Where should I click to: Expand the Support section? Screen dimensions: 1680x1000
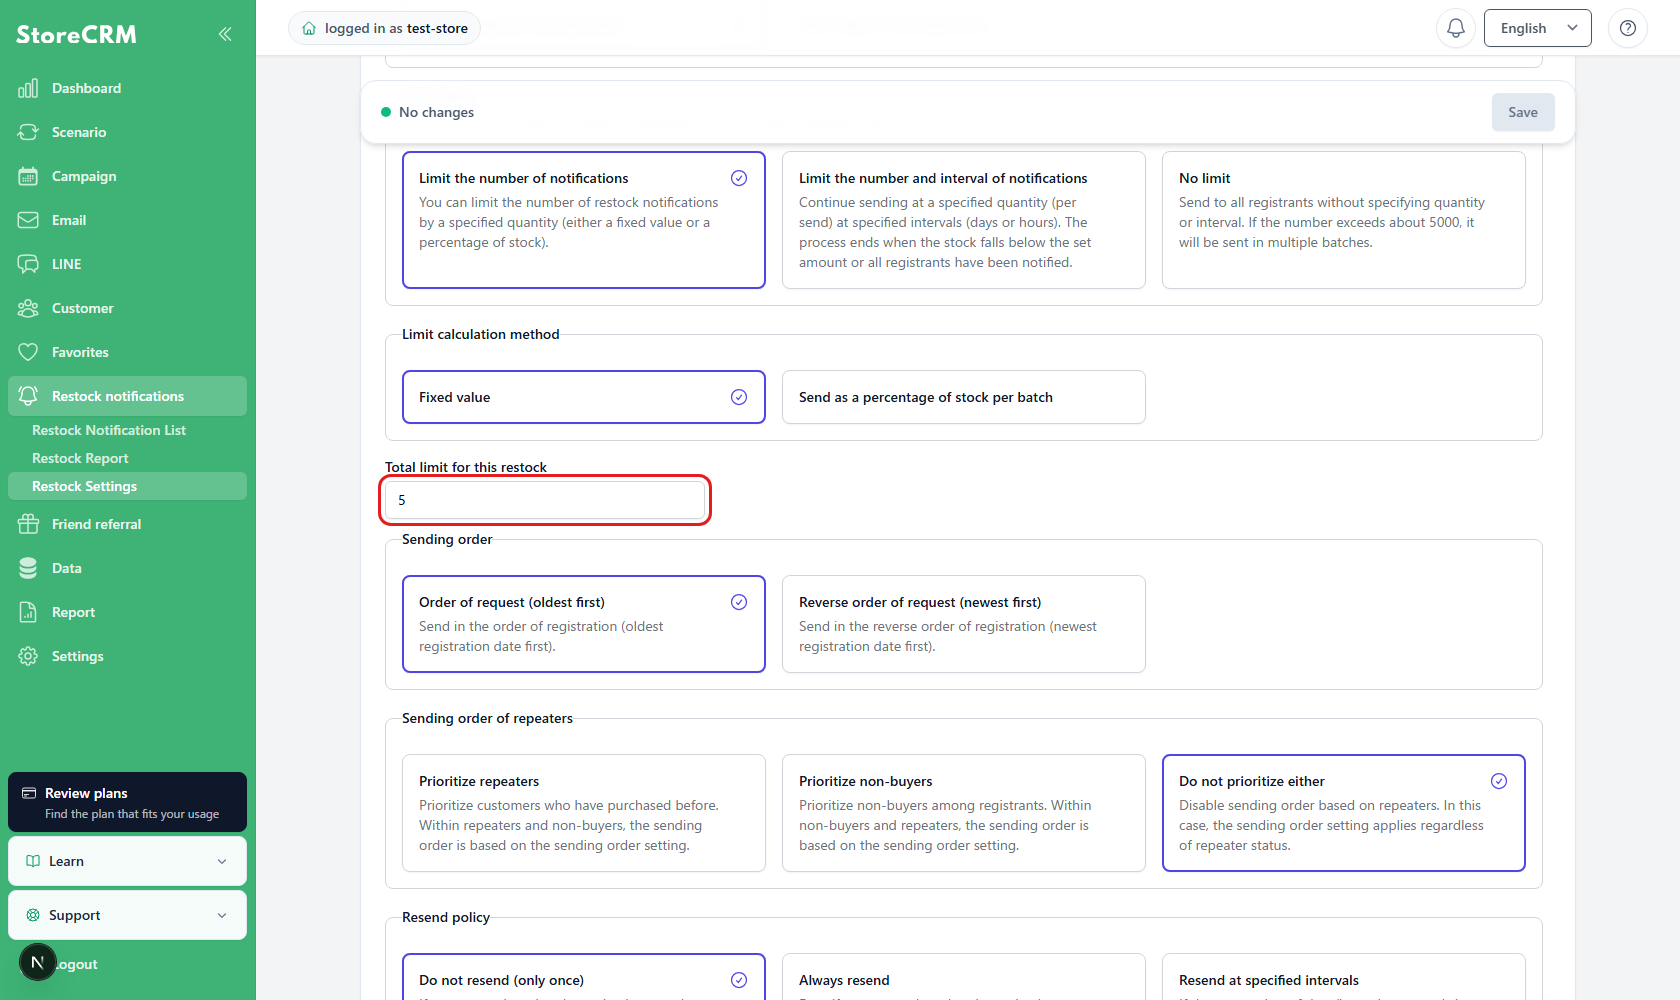(x=127, y=915)
